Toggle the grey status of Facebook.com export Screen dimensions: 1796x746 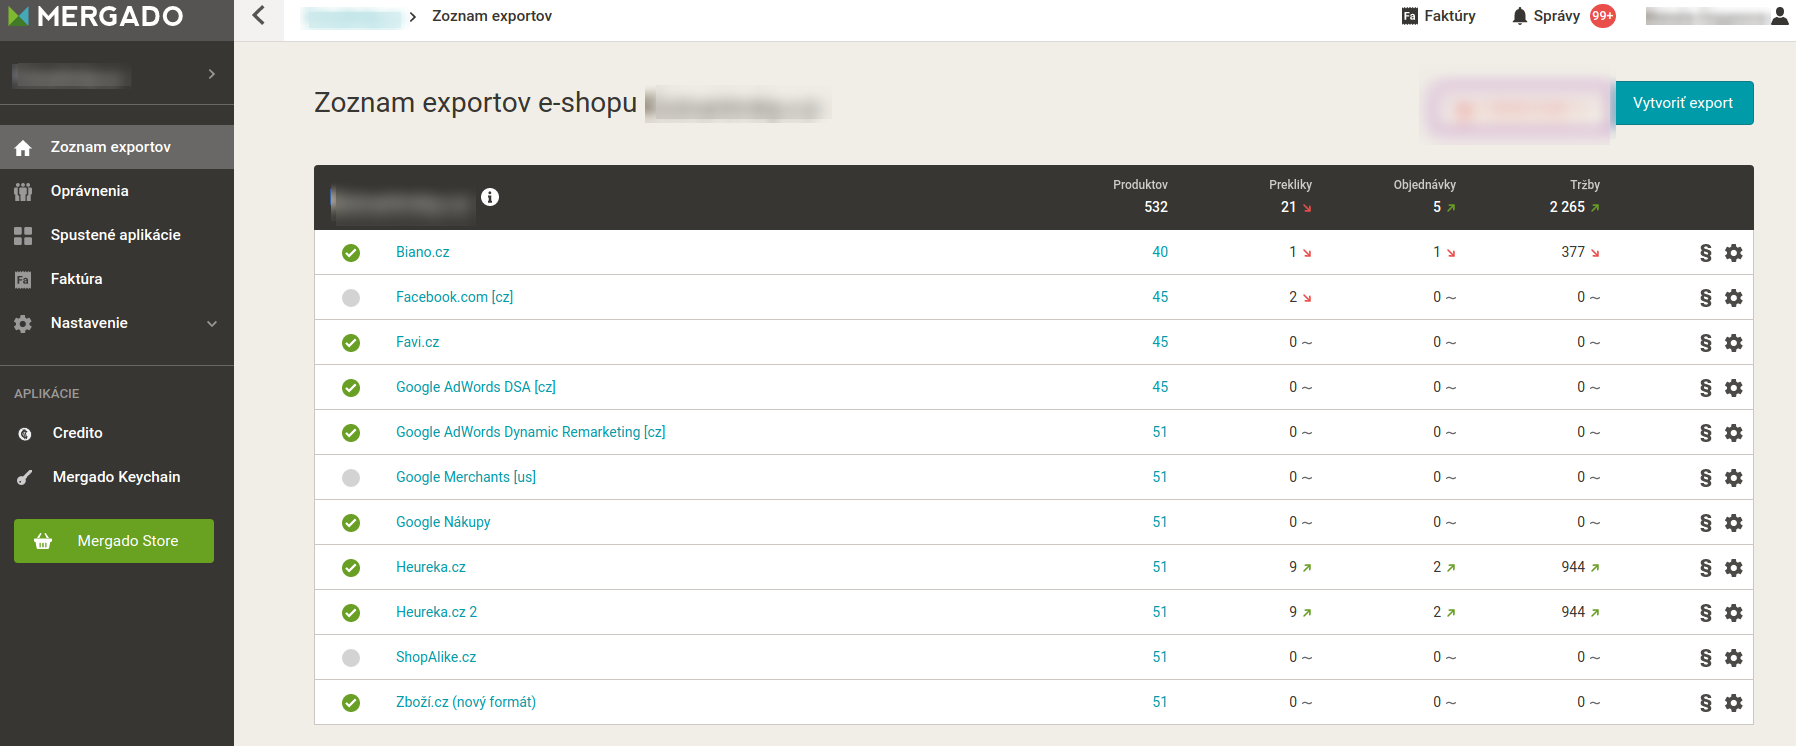351,298
